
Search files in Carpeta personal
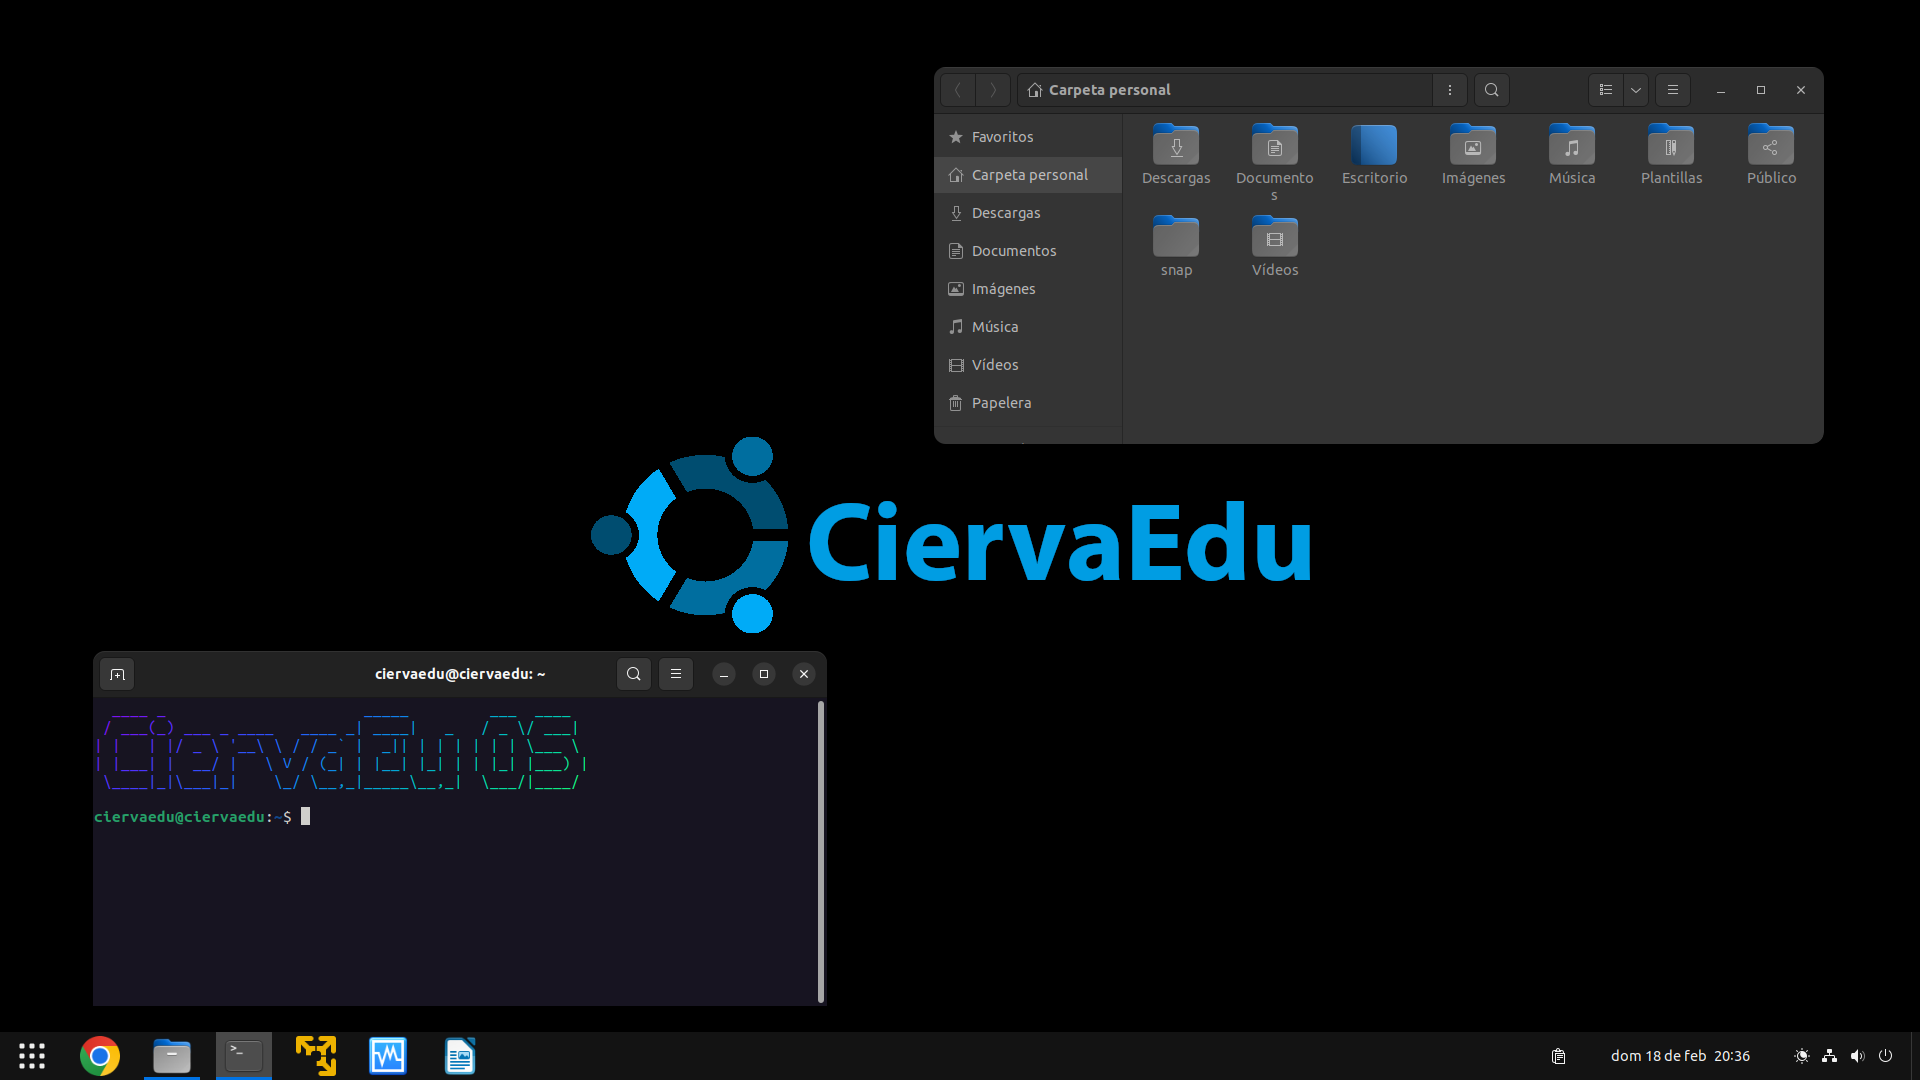tap(1491, 90)
